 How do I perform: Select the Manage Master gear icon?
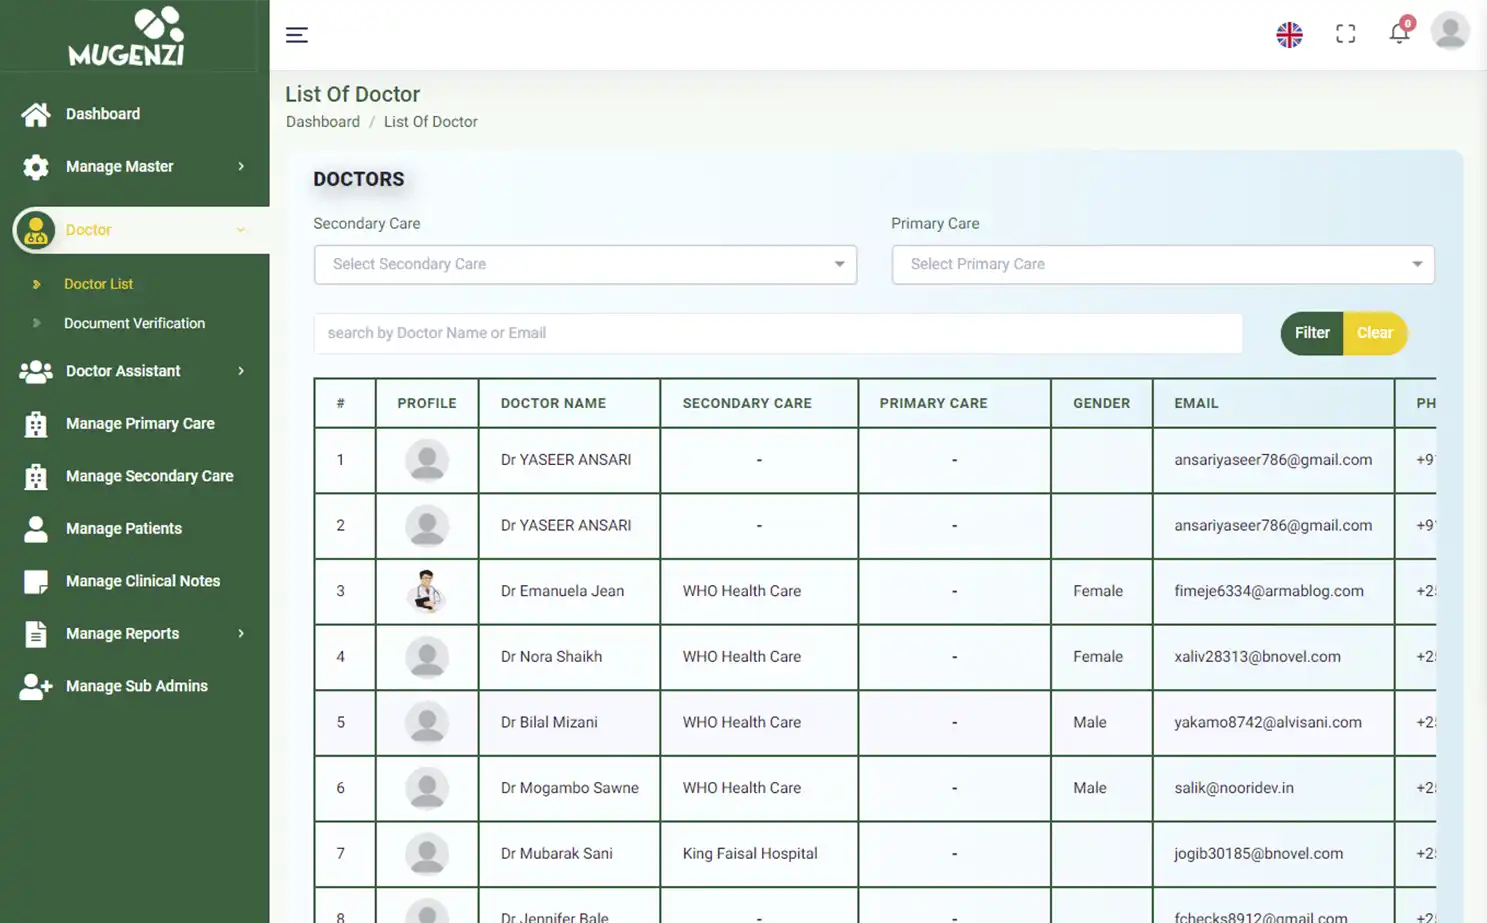[35, 167]
